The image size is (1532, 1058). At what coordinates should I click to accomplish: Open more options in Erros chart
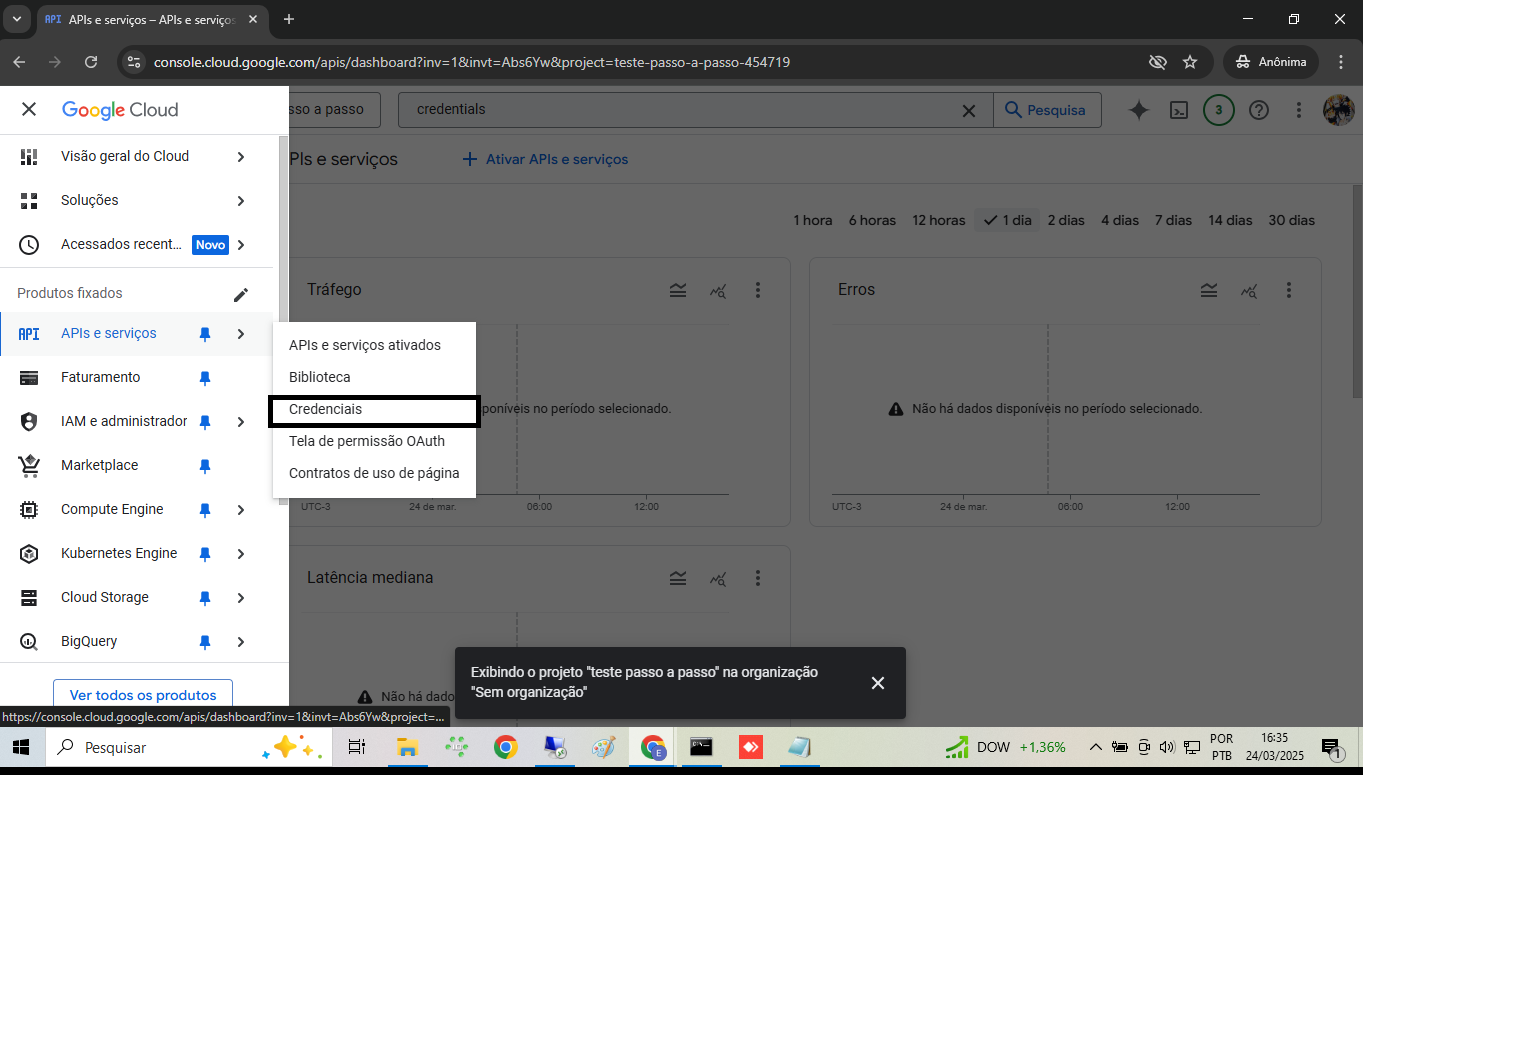[x=1288, y=290]
